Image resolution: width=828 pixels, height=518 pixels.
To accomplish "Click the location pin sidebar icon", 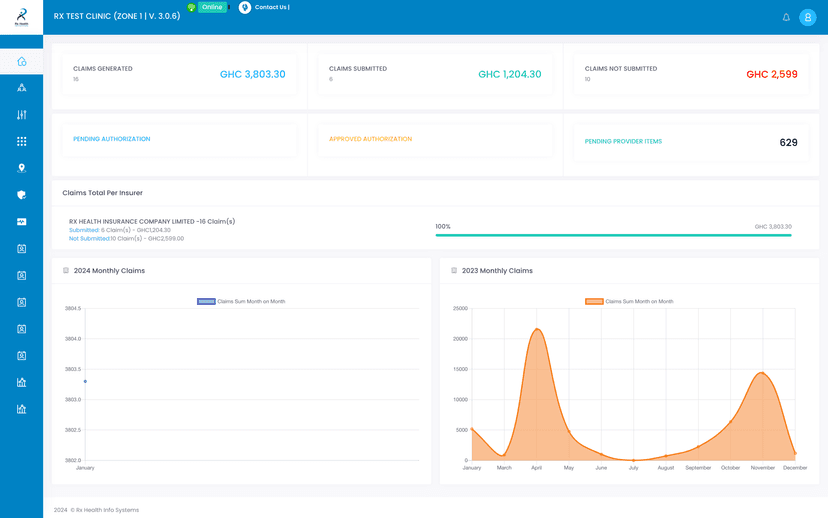I will tap(22, 168).
